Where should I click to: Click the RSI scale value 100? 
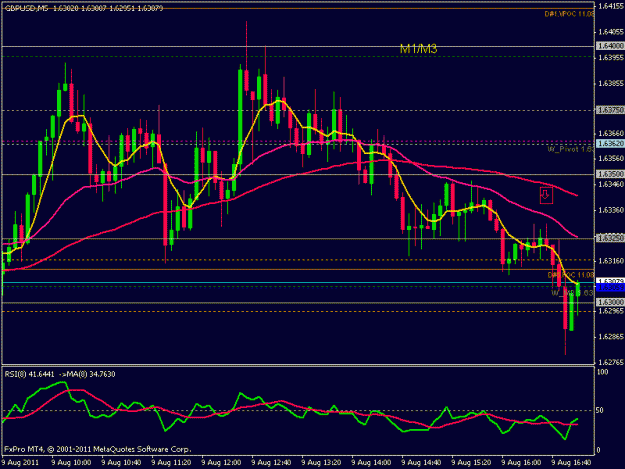coord(603,372)
